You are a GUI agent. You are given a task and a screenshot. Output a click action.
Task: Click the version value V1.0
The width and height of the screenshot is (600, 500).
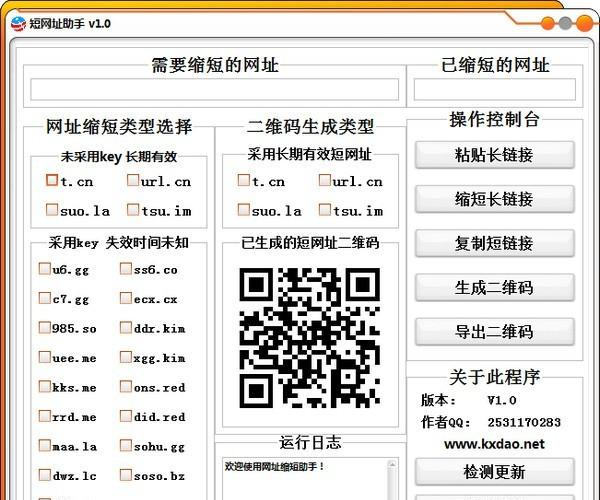point(502,400)
